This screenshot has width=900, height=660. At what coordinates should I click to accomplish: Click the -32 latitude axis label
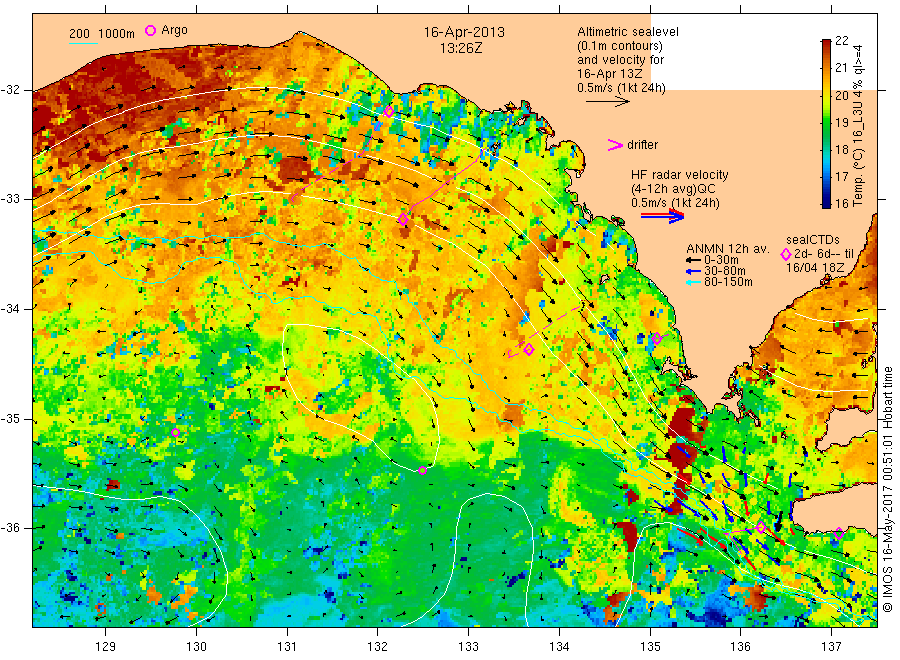(10, 90)
